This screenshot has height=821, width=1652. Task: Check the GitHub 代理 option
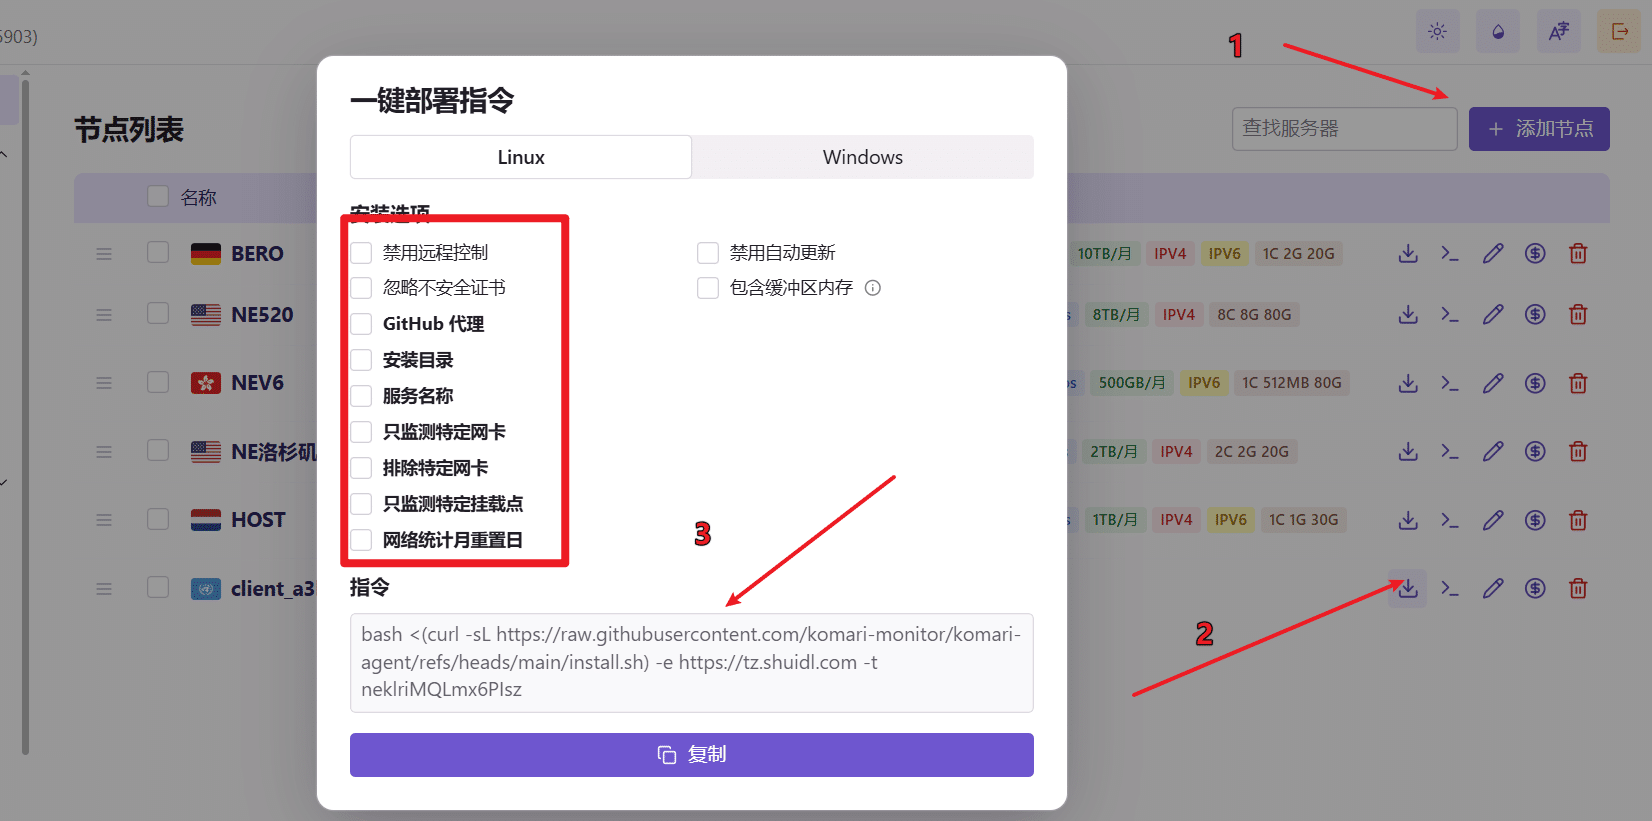[361, 324]
